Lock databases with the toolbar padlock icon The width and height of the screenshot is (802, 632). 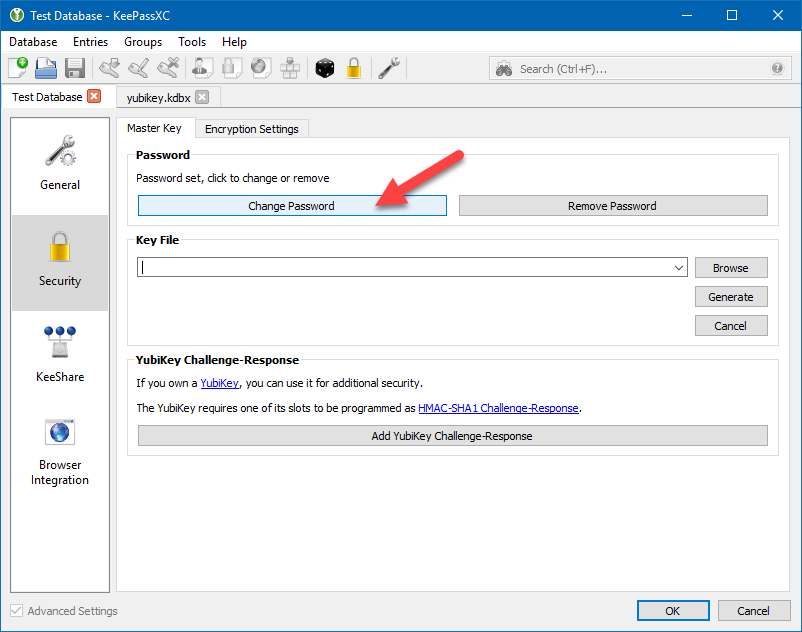click(x=354, y=67)
